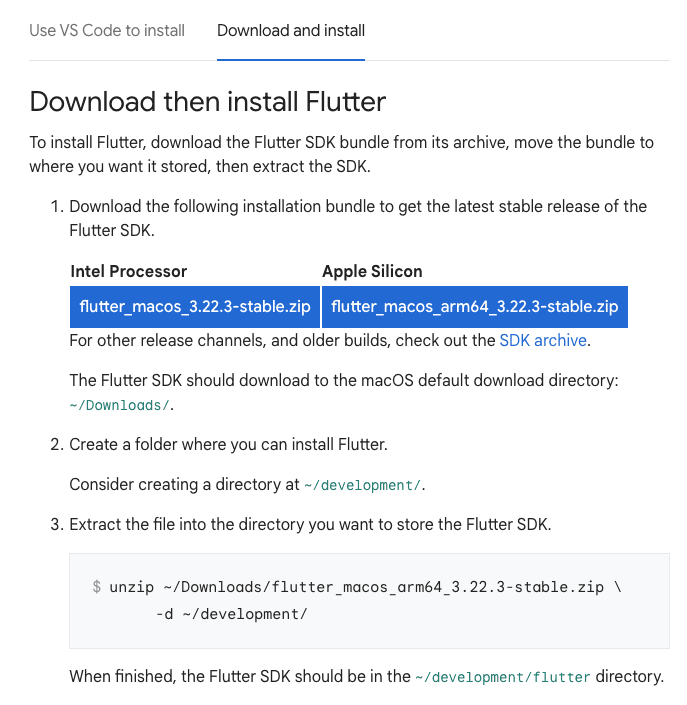Image resolution: width=687 pixels, height=705 pixels.
Task: Click the ~/Downloads/ inline code path
Action: [x=120, y=405]
